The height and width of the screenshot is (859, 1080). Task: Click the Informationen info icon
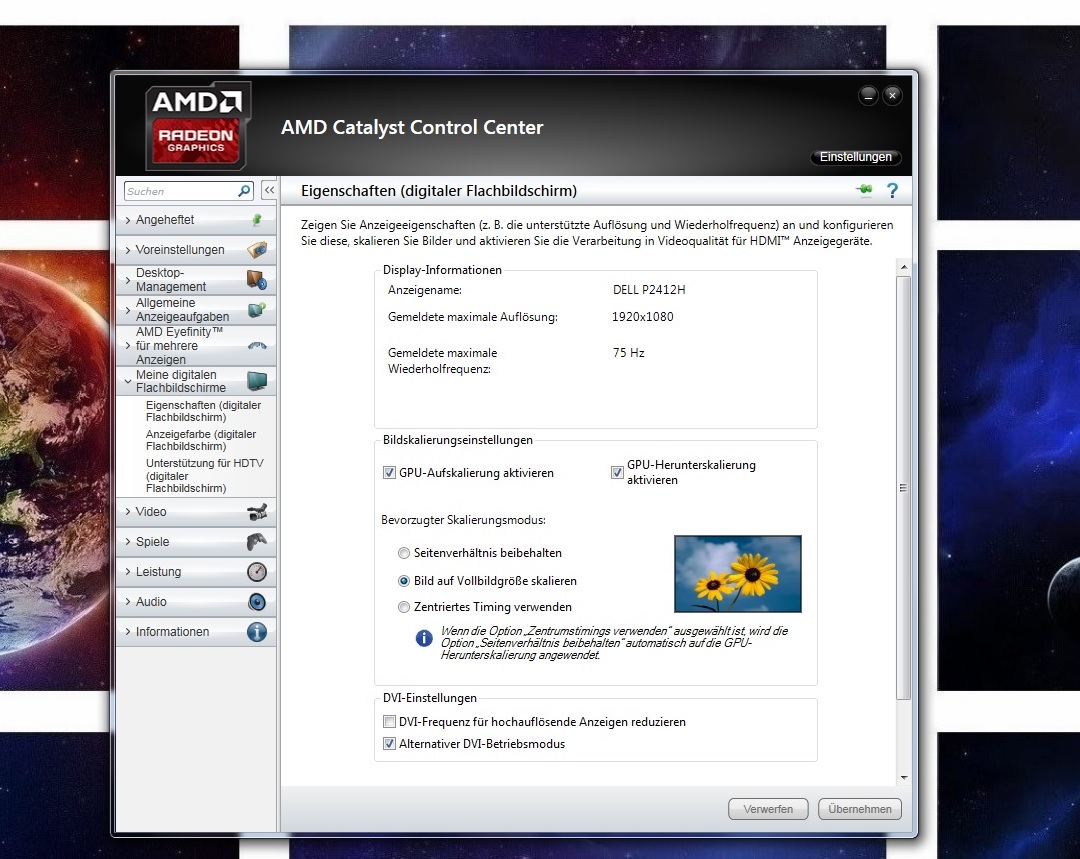257,632
